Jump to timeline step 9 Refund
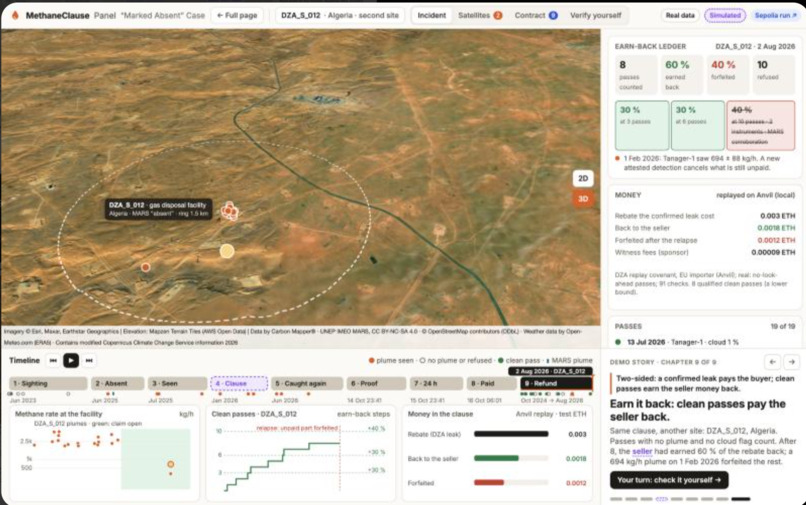This screenshot has width=806, height=505. tap(557, 384)
